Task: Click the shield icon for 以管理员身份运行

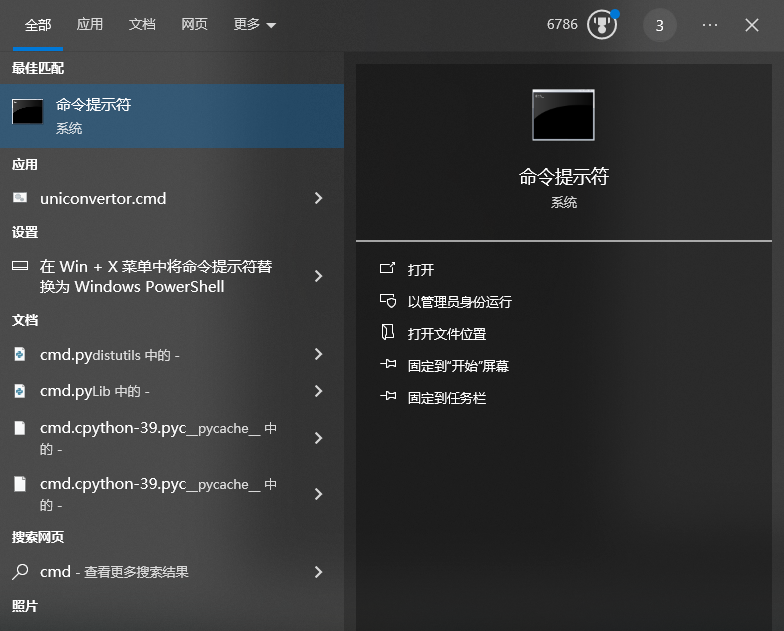Action: (388, 300)
